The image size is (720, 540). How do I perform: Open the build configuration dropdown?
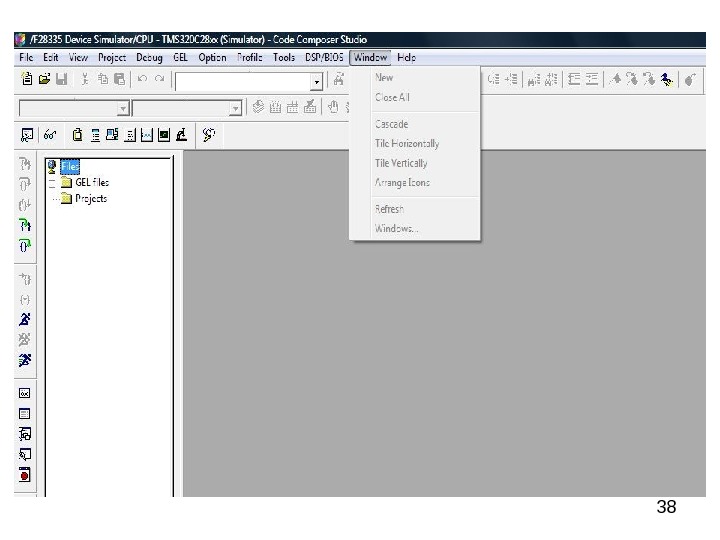point(235,109)
